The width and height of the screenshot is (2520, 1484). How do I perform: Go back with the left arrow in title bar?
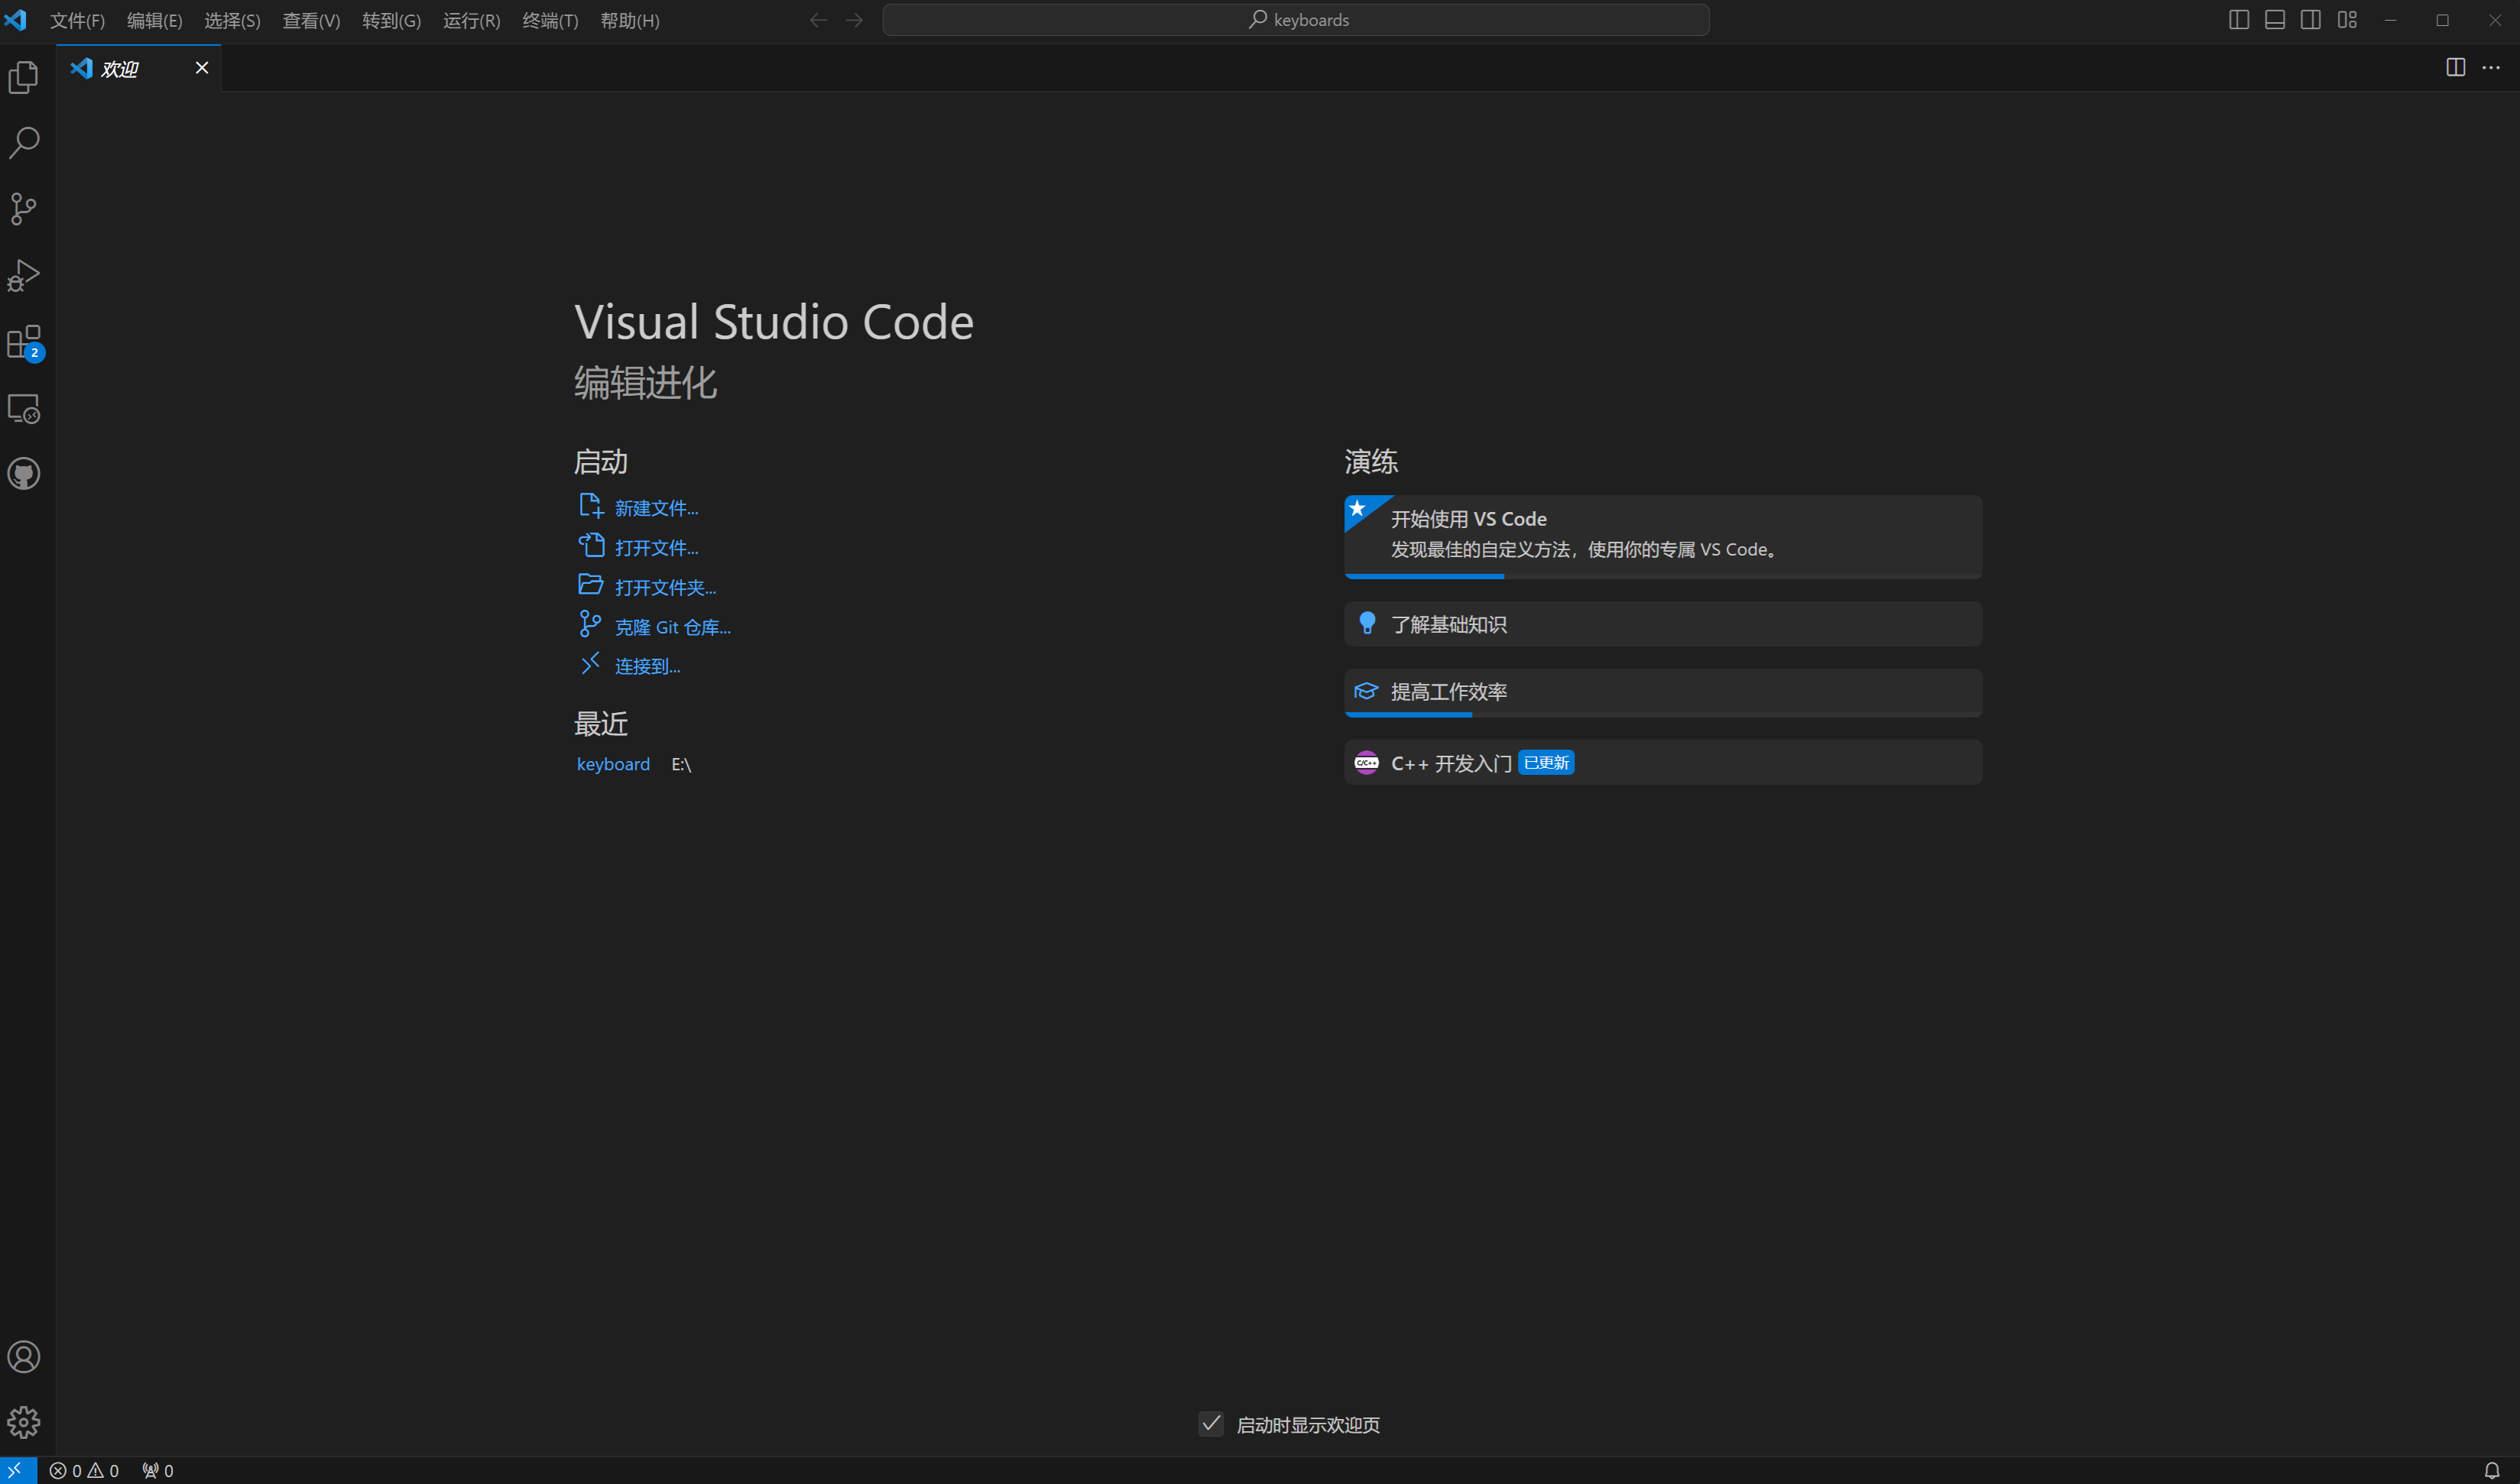point(818,20)
